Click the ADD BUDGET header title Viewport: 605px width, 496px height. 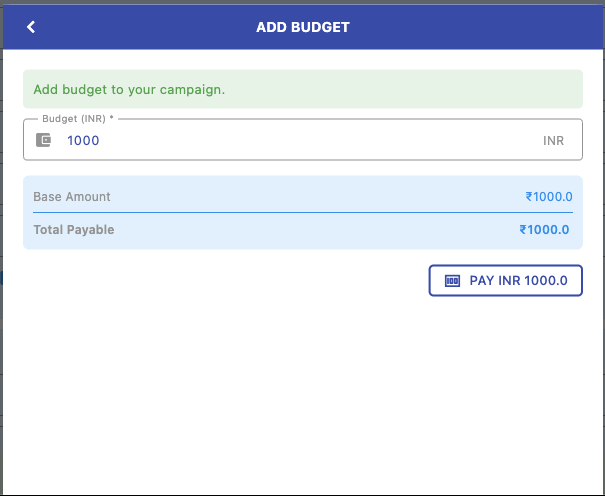(x=302, y=27)
